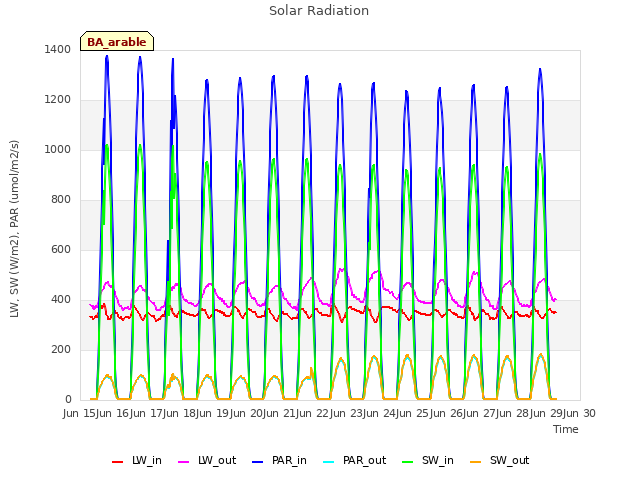640x480 pixels.
Task: Click the Jun 16 SW_in green peak
Action: pyautogui.click(x=140, y=145)
